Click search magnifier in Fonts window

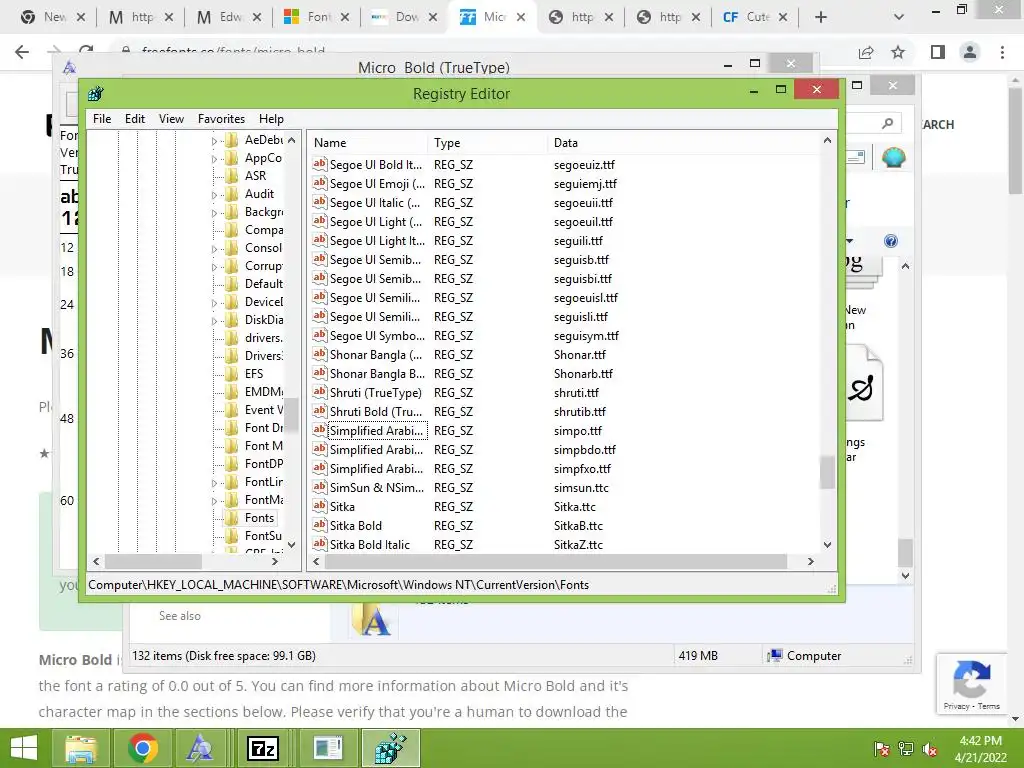point(887,123)
